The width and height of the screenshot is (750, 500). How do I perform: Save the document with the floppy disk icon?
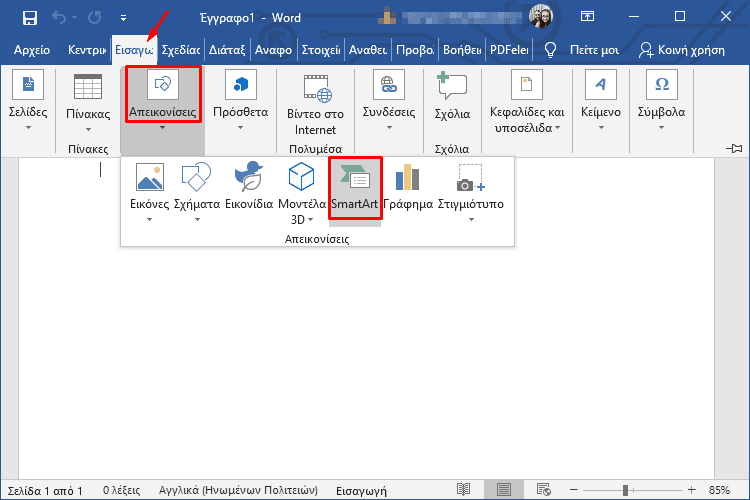pos(30,18)
